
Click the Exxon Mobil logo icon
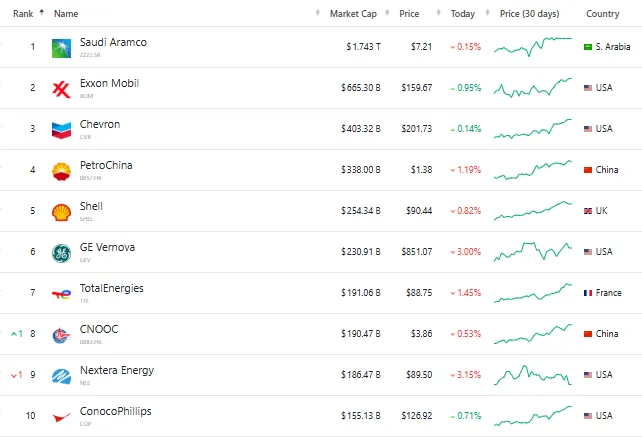[61, 88]
